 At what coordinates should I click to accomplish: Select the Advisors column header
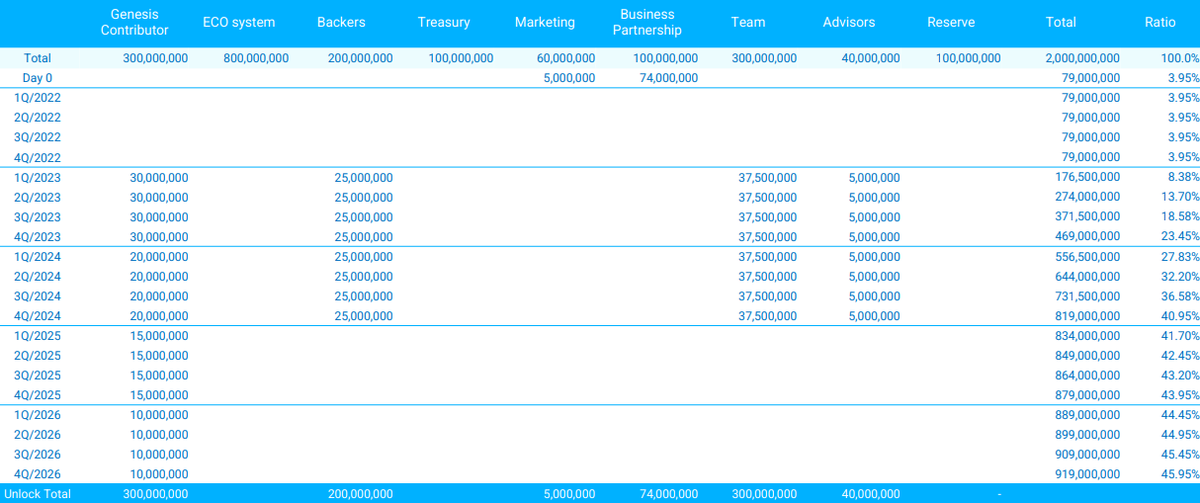click(848, 22)
